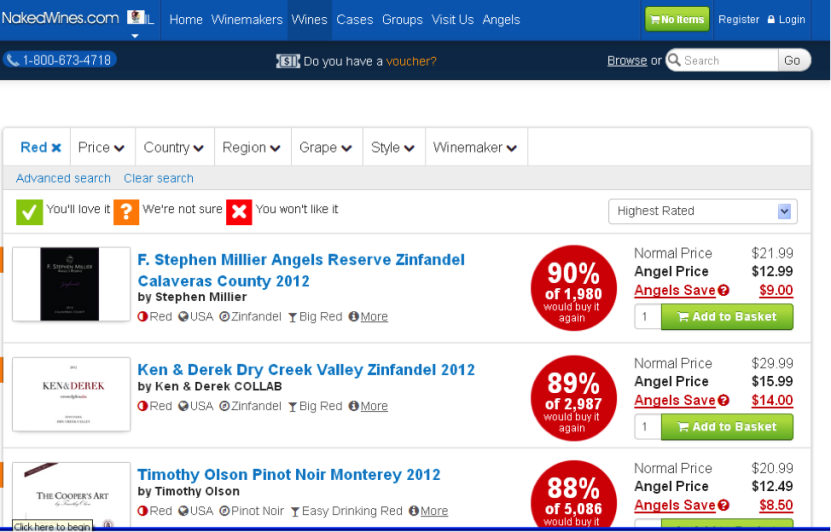Open the Style filter dropdown

393,147
